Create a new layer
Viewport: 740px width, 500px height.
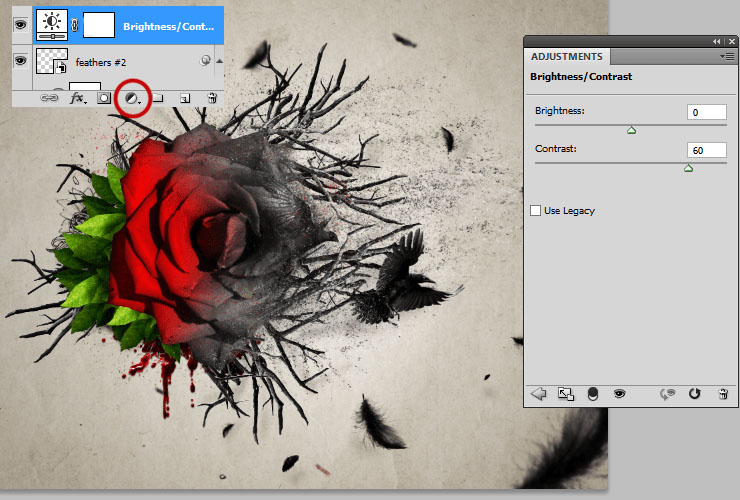pos(185,98)
